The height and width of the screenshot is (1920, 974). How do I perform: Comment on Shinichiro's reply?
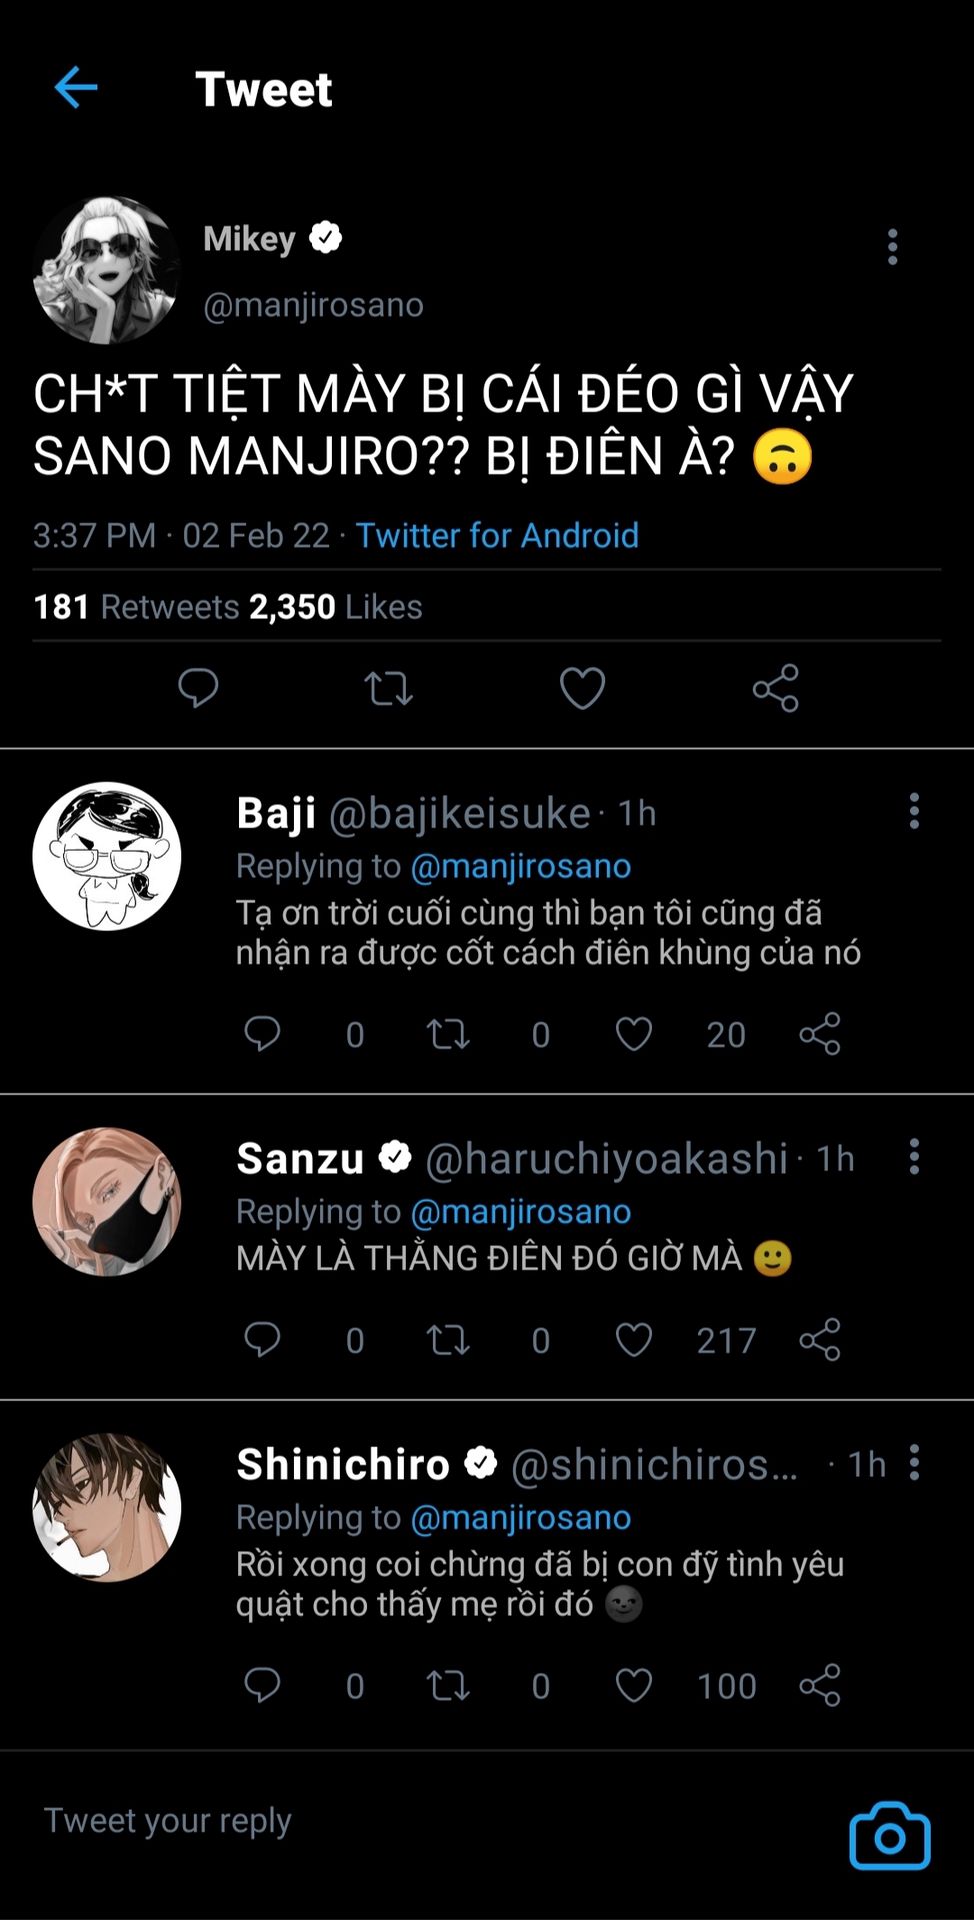262,1685
